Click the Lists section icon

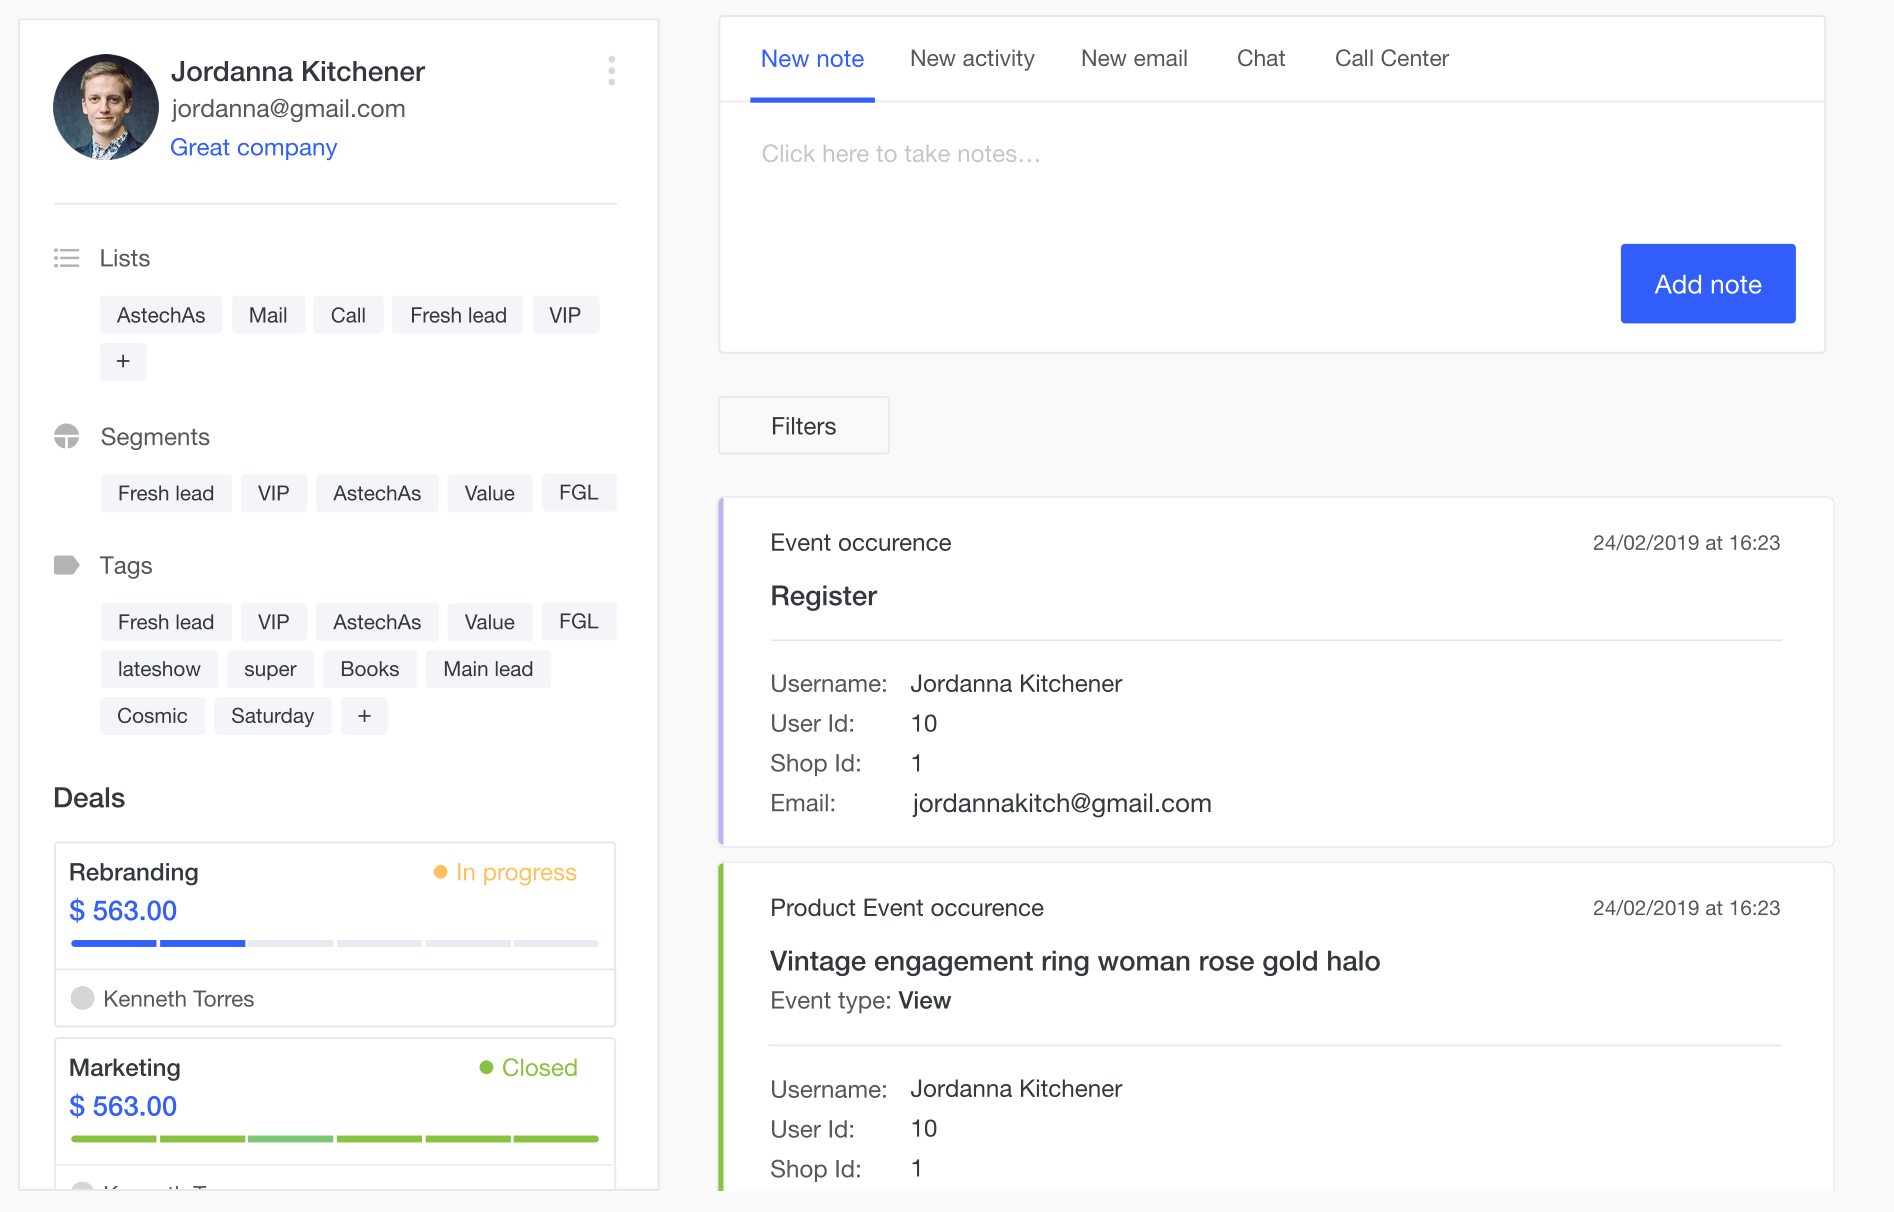[66, 258]
